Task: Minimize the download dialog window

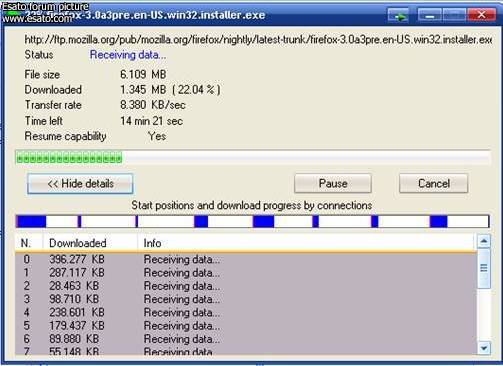Action: click(430, 15)
